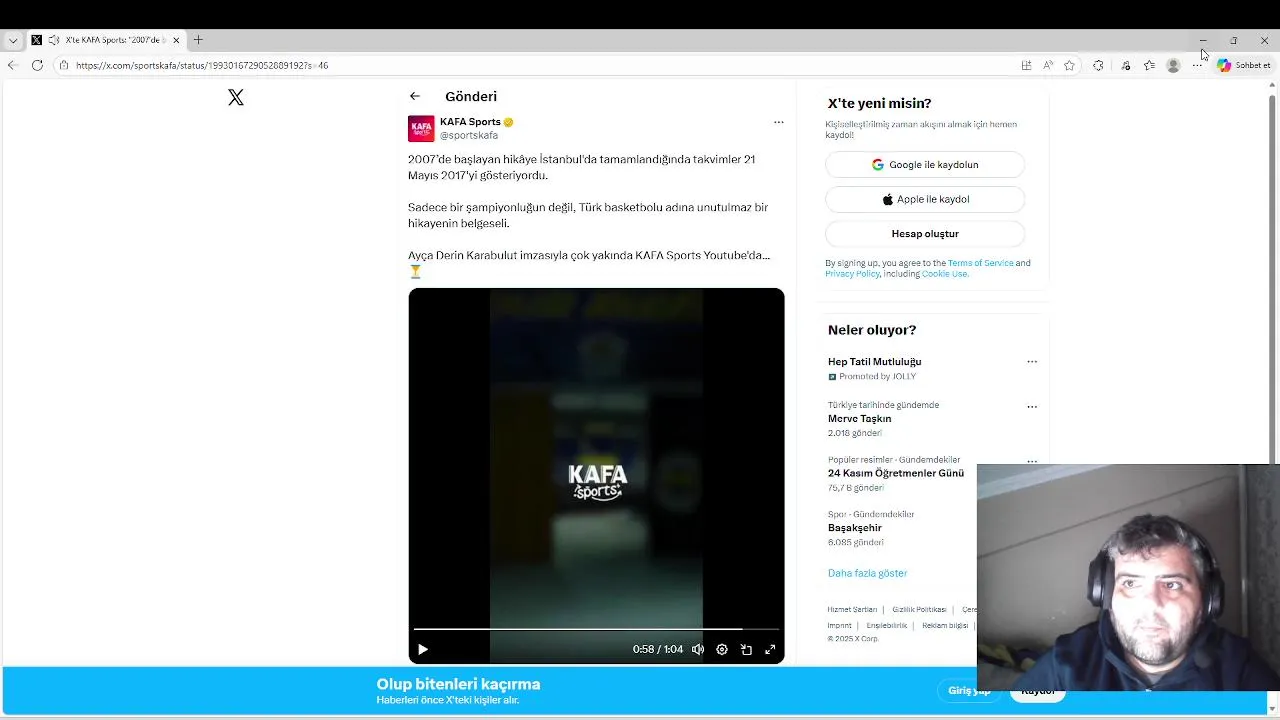Open Reklam bilgisi footer link
This screenshot has width=1280, height=720.
click(x=945, y=625)
